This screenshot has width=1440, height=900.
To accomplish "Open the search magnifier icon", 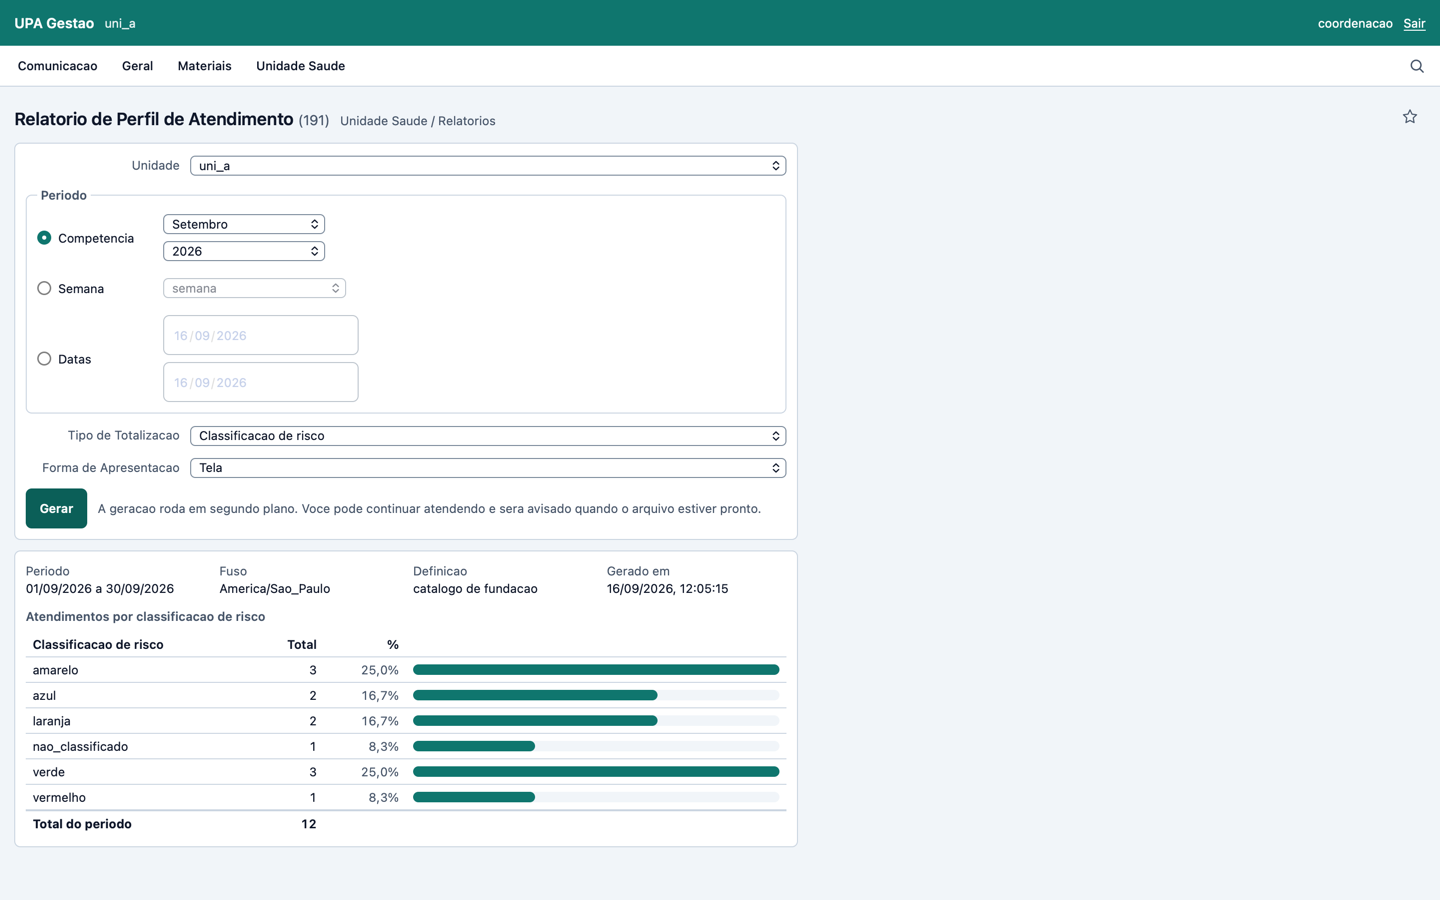I will pos(1417,66).
